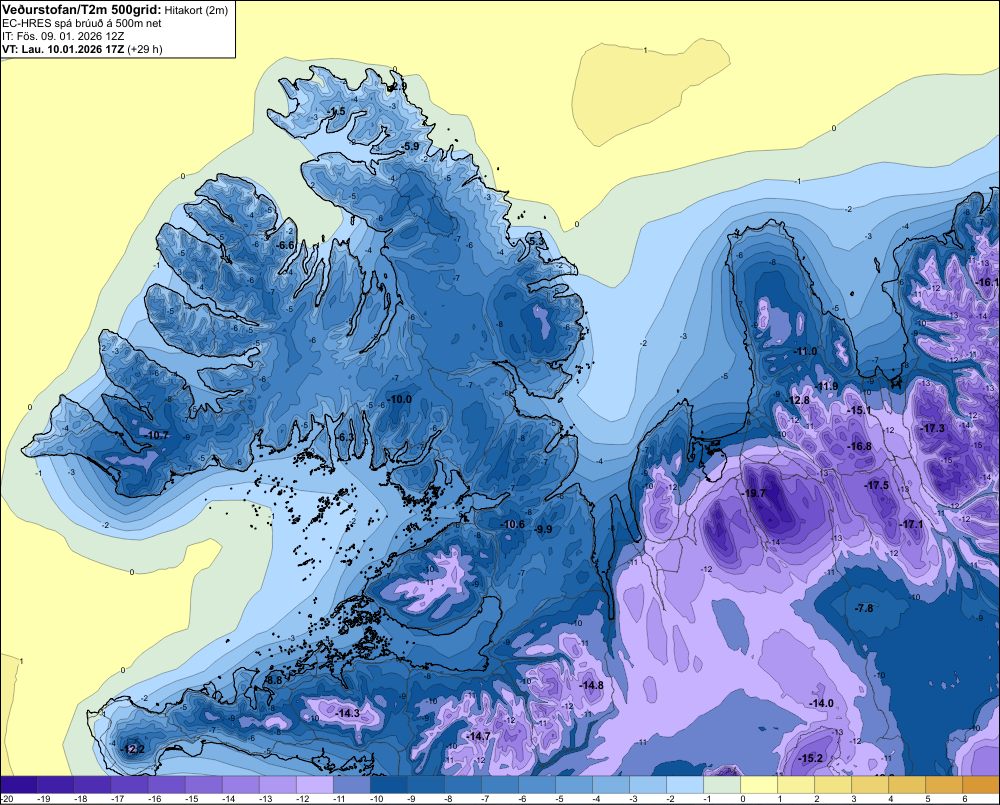Select legend swatch between -12 and -11
This screenshot has width=1000, height=805.
coord(314,785)
